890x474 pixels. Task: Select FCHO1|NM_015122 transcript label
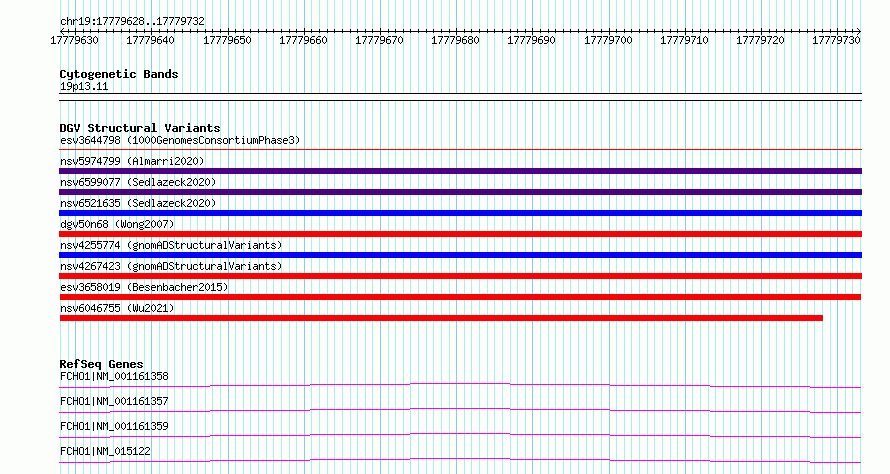105,451
